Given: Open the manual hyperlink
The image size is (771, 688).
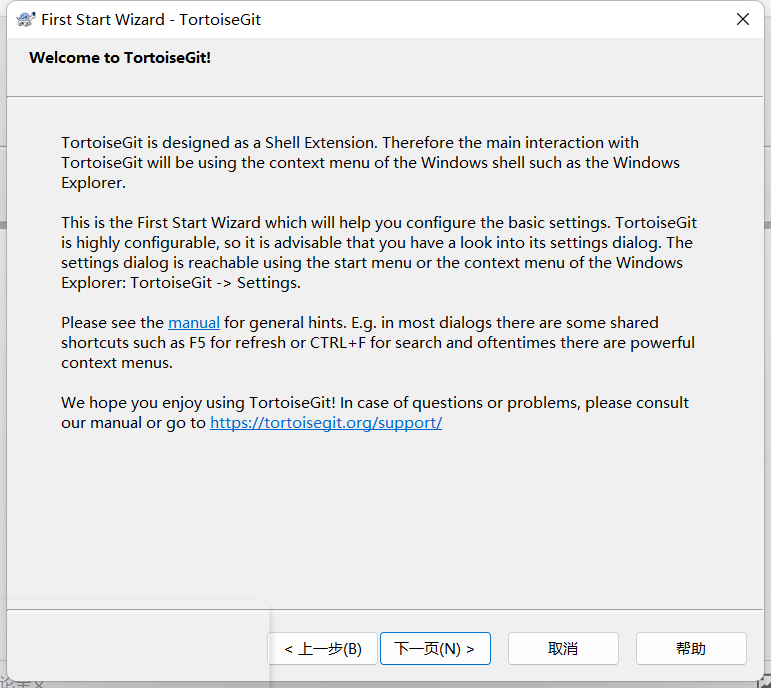Looking at the screenshot, I should pos(194,323).
